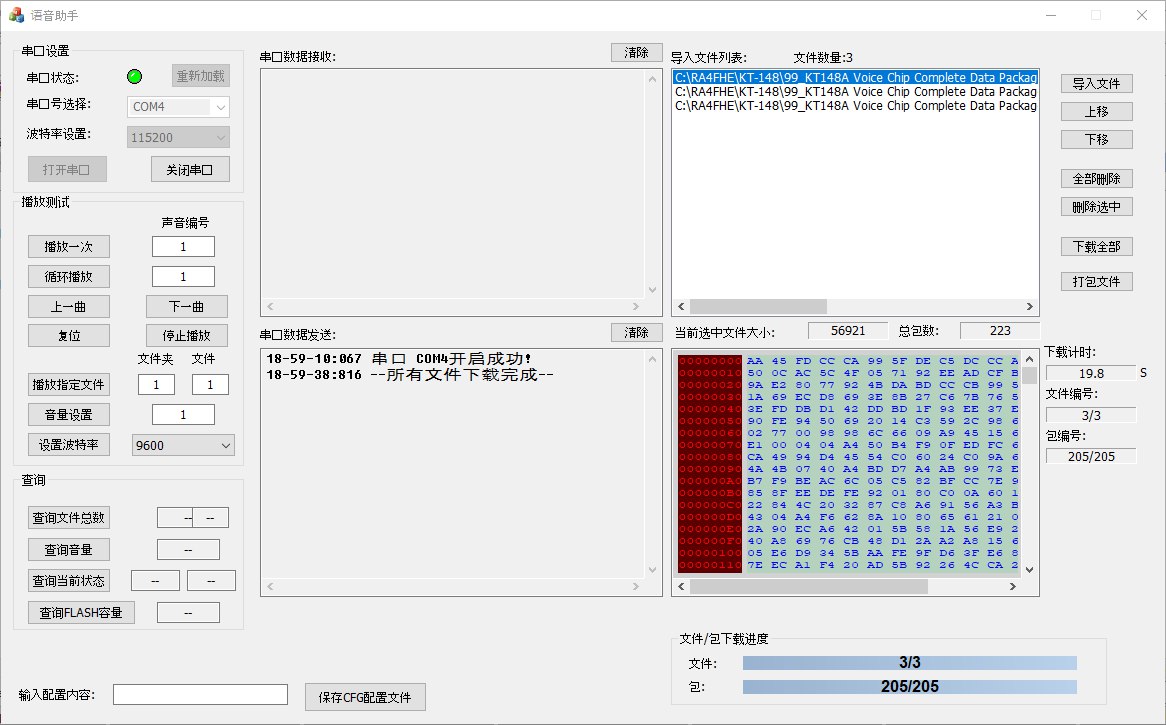Expand the 9600 baud rate combo box
1166x725 pixels.
click(x=183, y=445)
